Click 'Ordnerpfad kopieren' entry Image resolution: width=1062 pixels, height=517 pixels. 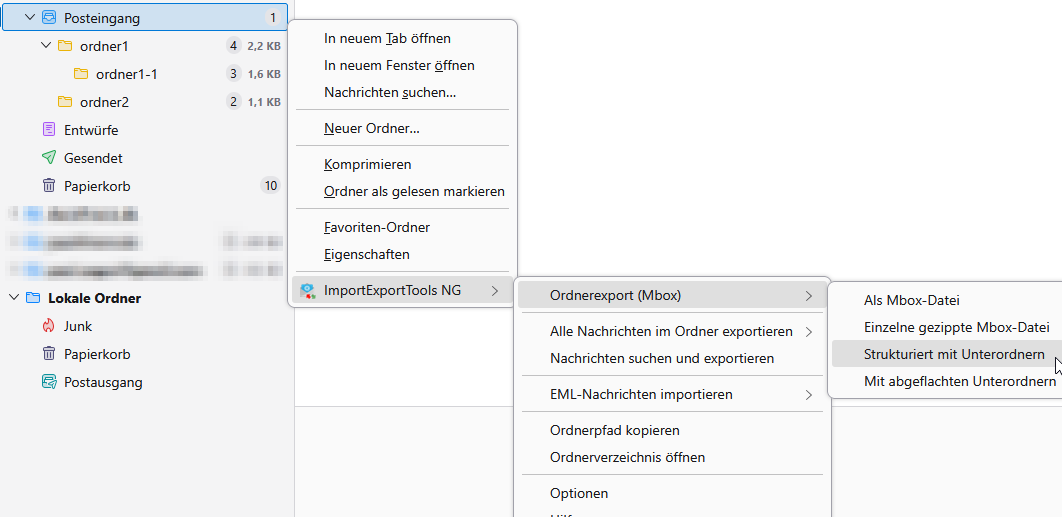pyautogui.click(x=614, y=430)
